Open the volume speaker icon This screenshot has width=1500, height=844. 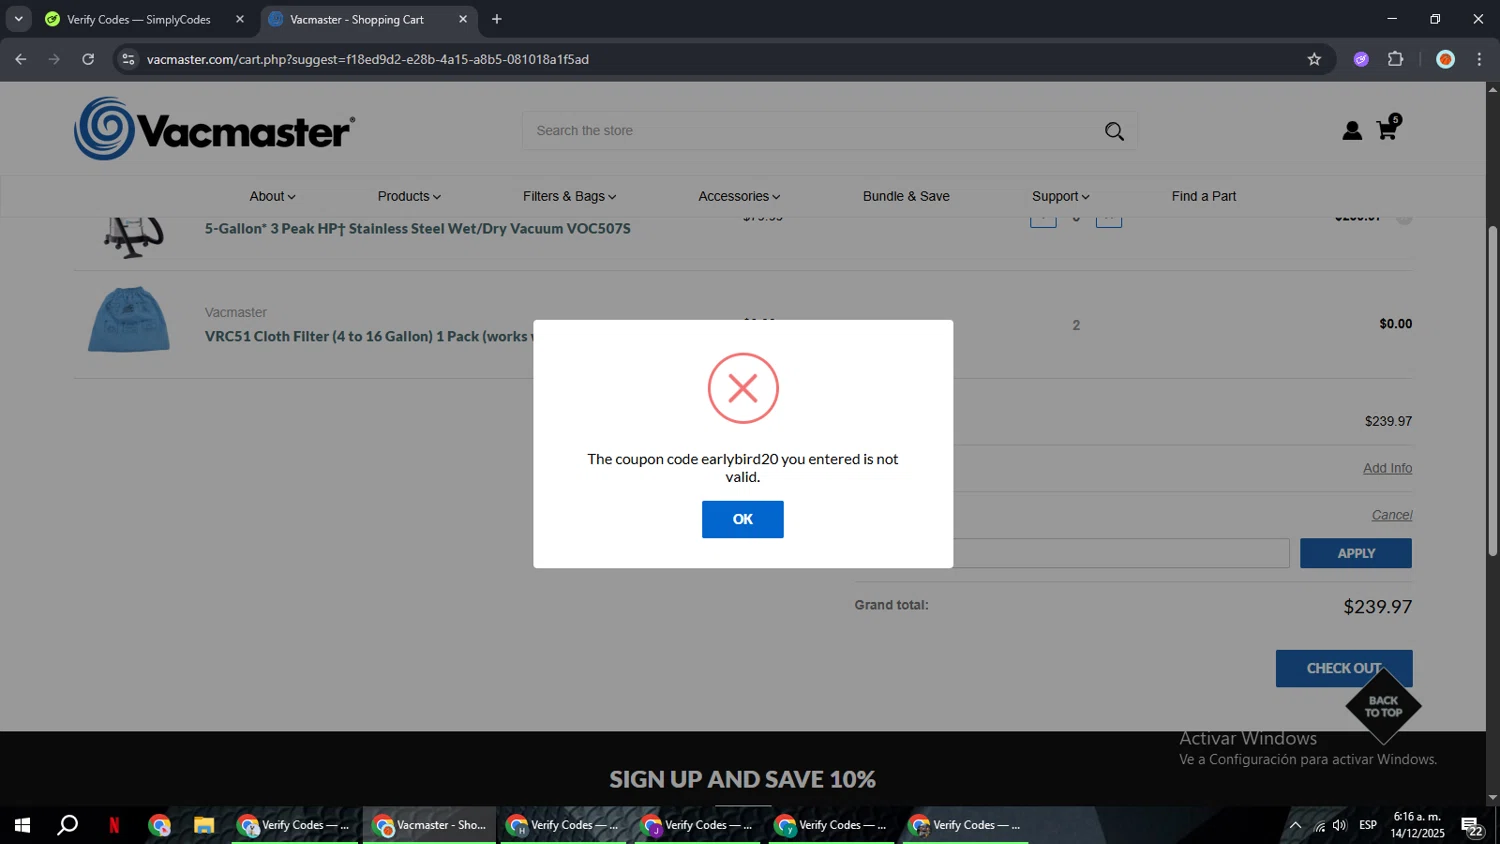point(1340,825)
